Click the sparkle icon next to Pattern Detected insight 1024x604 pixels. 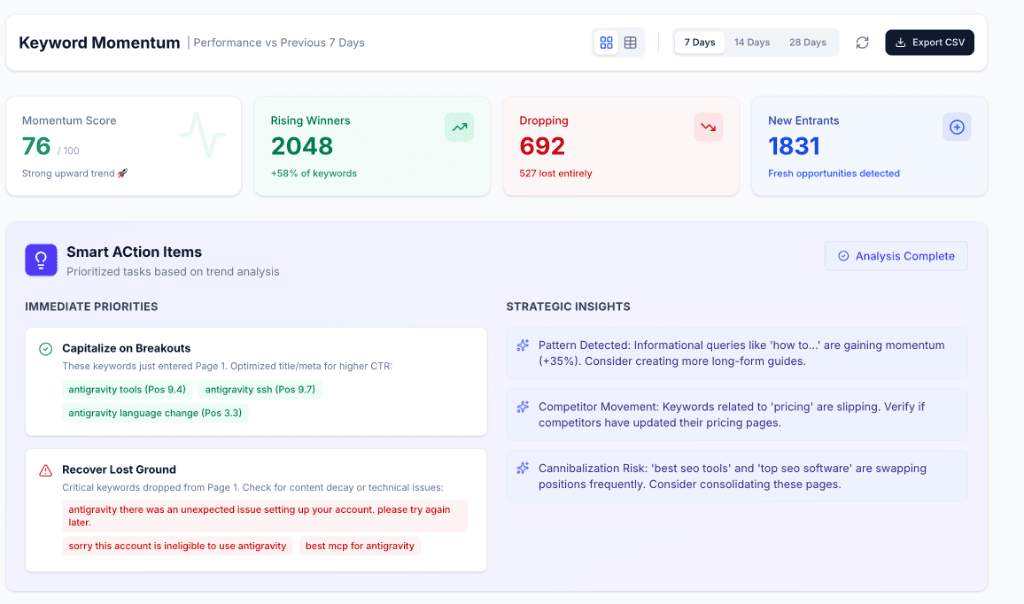(521, 345)
